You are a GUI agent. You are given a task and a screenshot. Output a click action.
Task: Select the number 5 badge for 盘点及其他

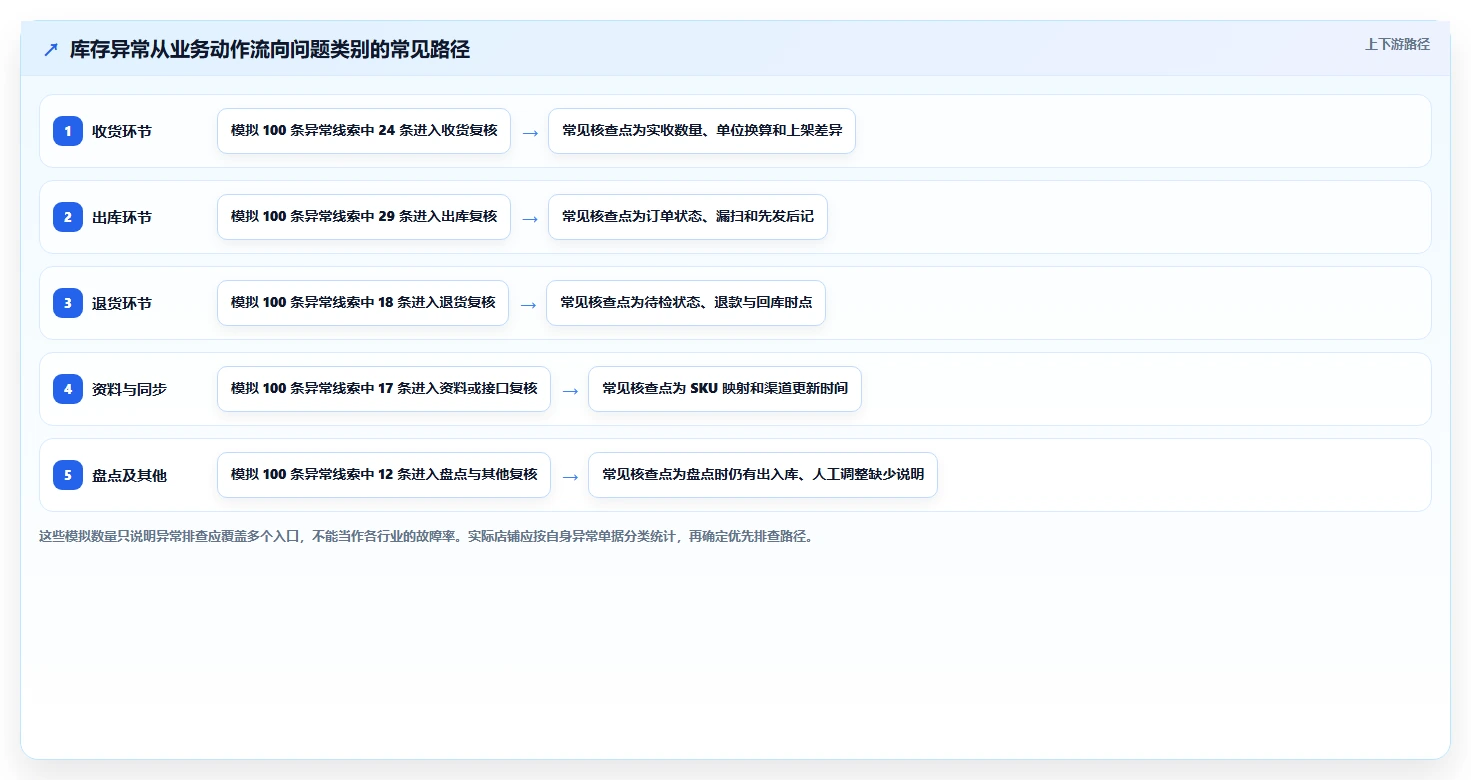click(68, 475)
